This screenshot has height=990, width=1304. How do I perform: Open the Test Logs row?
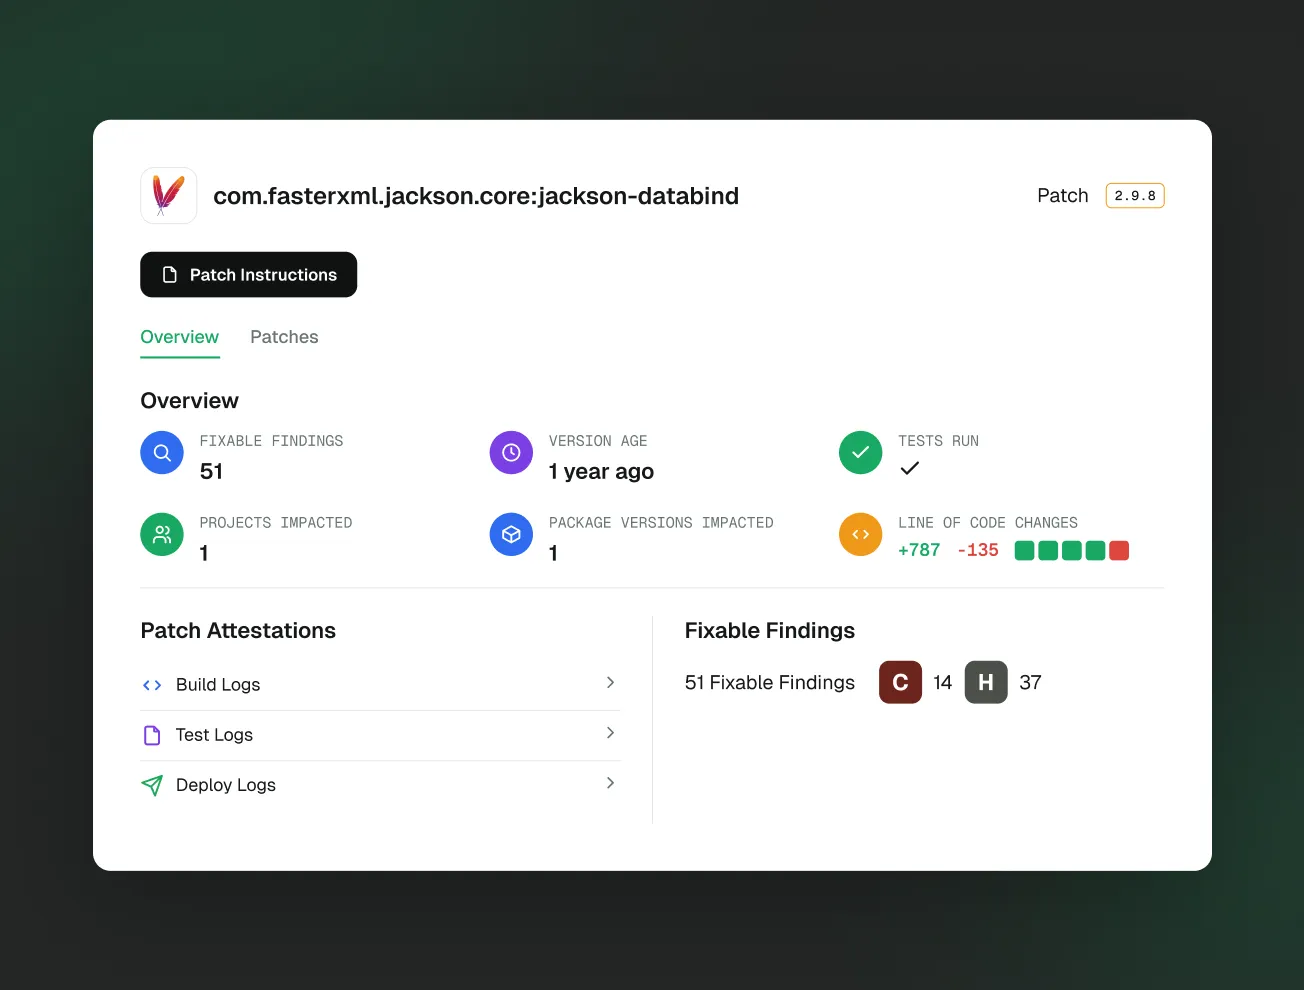click(x=380, y=735)
